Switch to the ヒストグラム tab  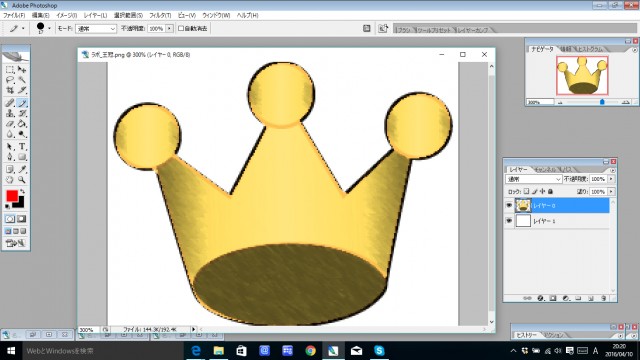(590, 49)
